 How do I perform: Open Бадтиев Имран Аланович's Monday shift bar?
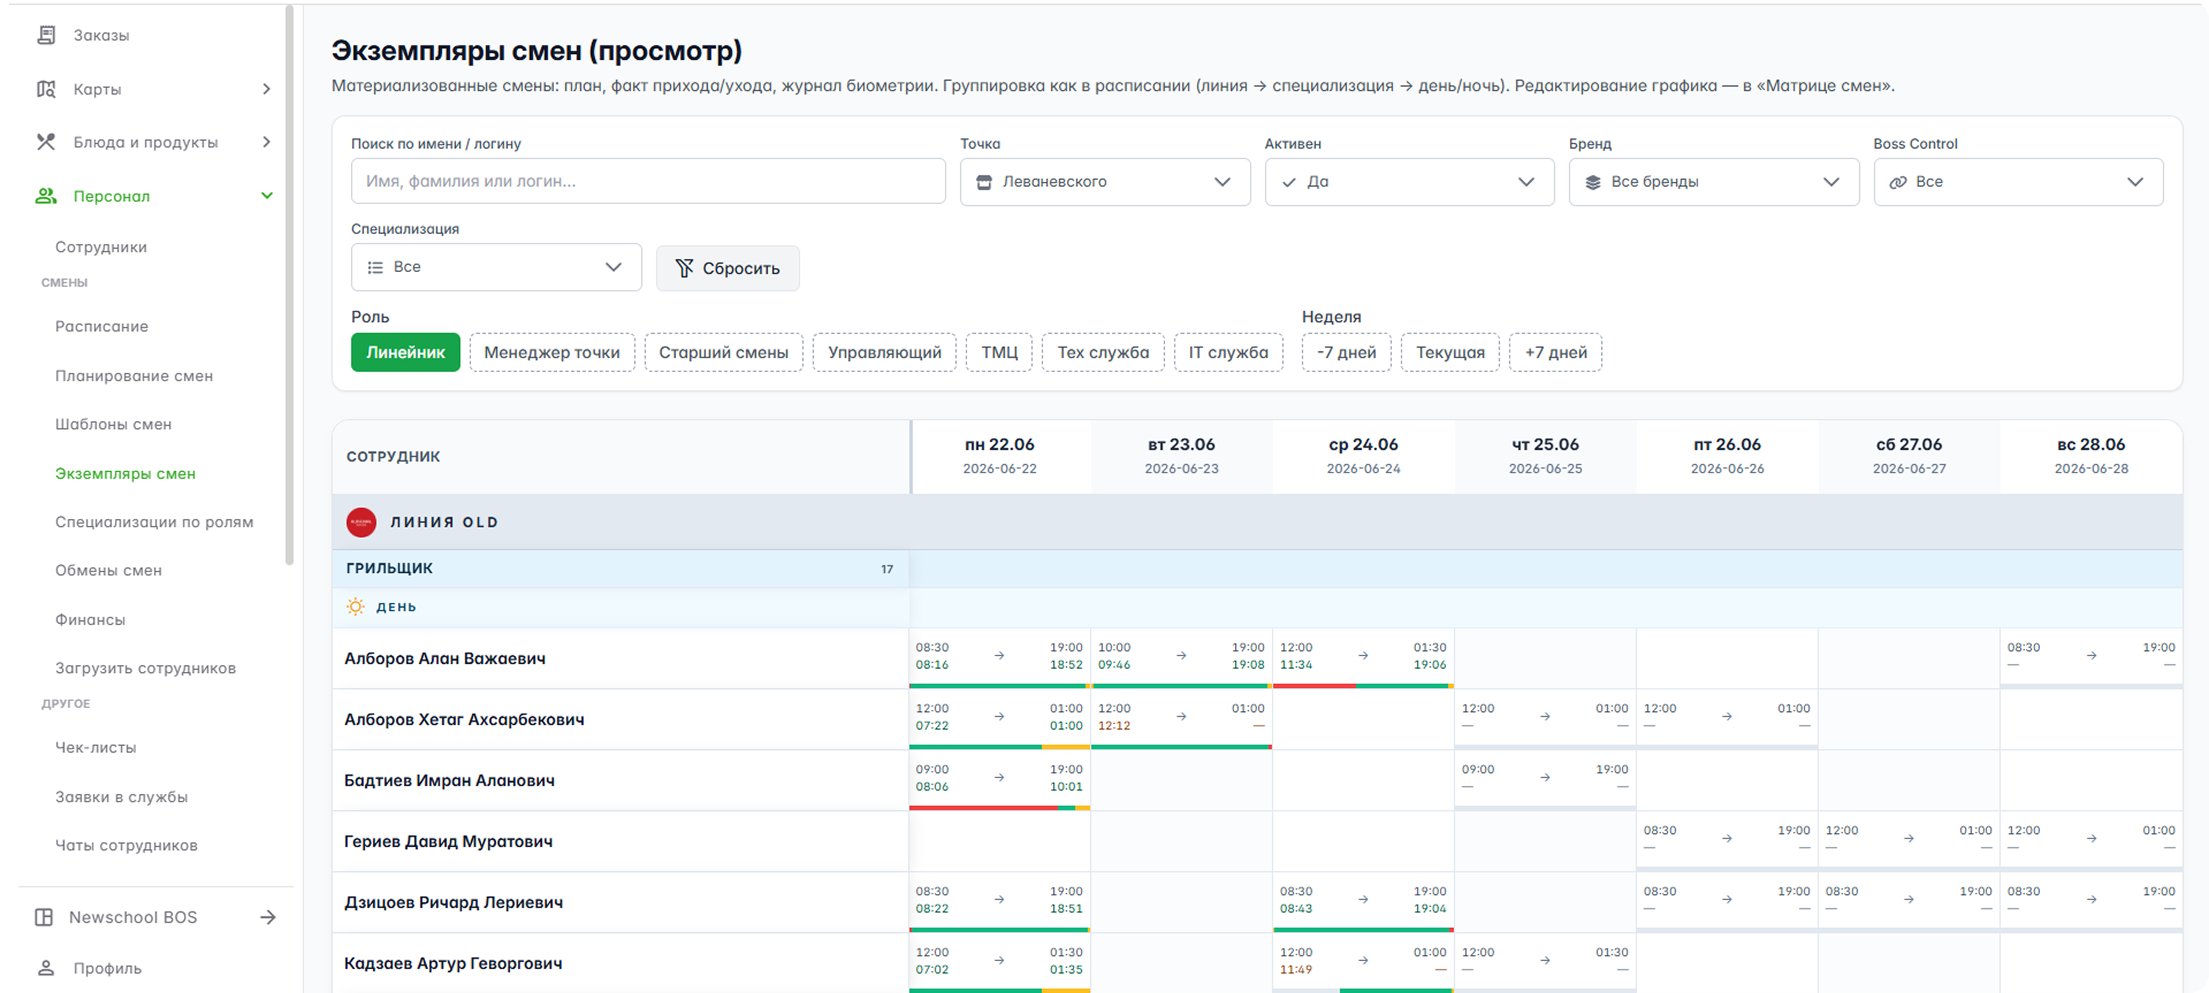tap(999, 807)
